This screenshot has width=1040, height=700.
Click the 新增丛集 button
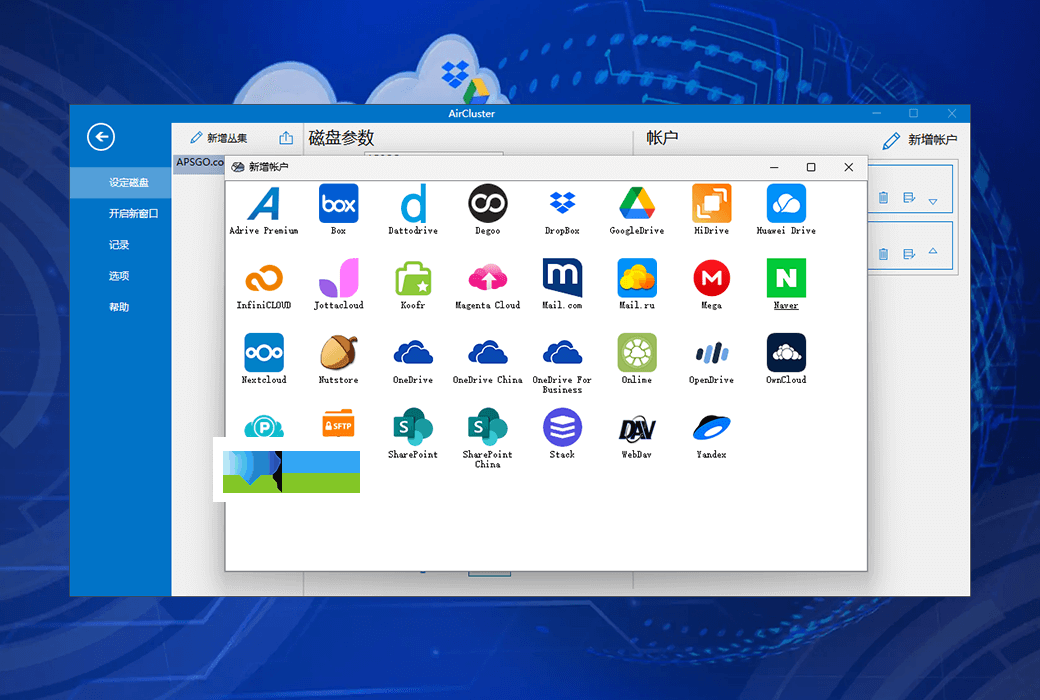(219, 138)
